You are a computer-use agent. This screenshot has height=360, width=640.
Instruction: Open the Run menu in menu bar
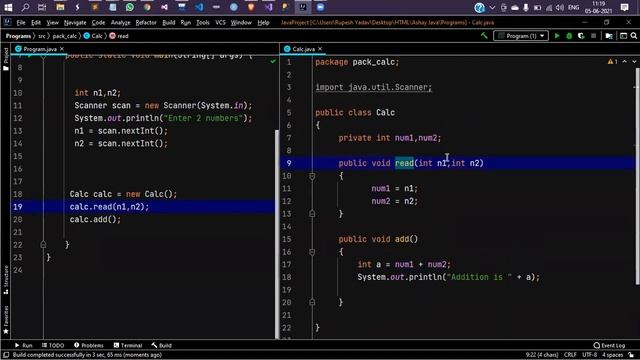pos(186,22)
